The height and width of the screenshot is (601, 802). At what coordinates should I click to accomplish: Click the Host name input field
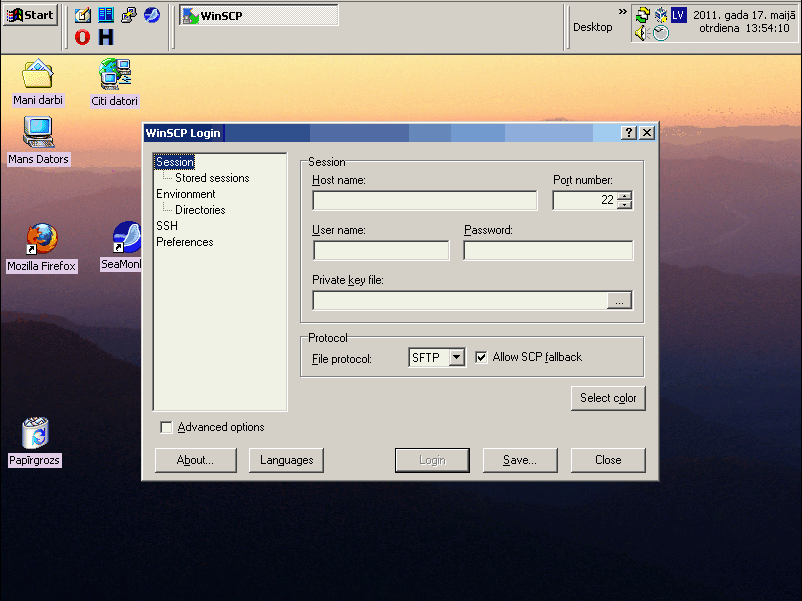pos(425,201)
